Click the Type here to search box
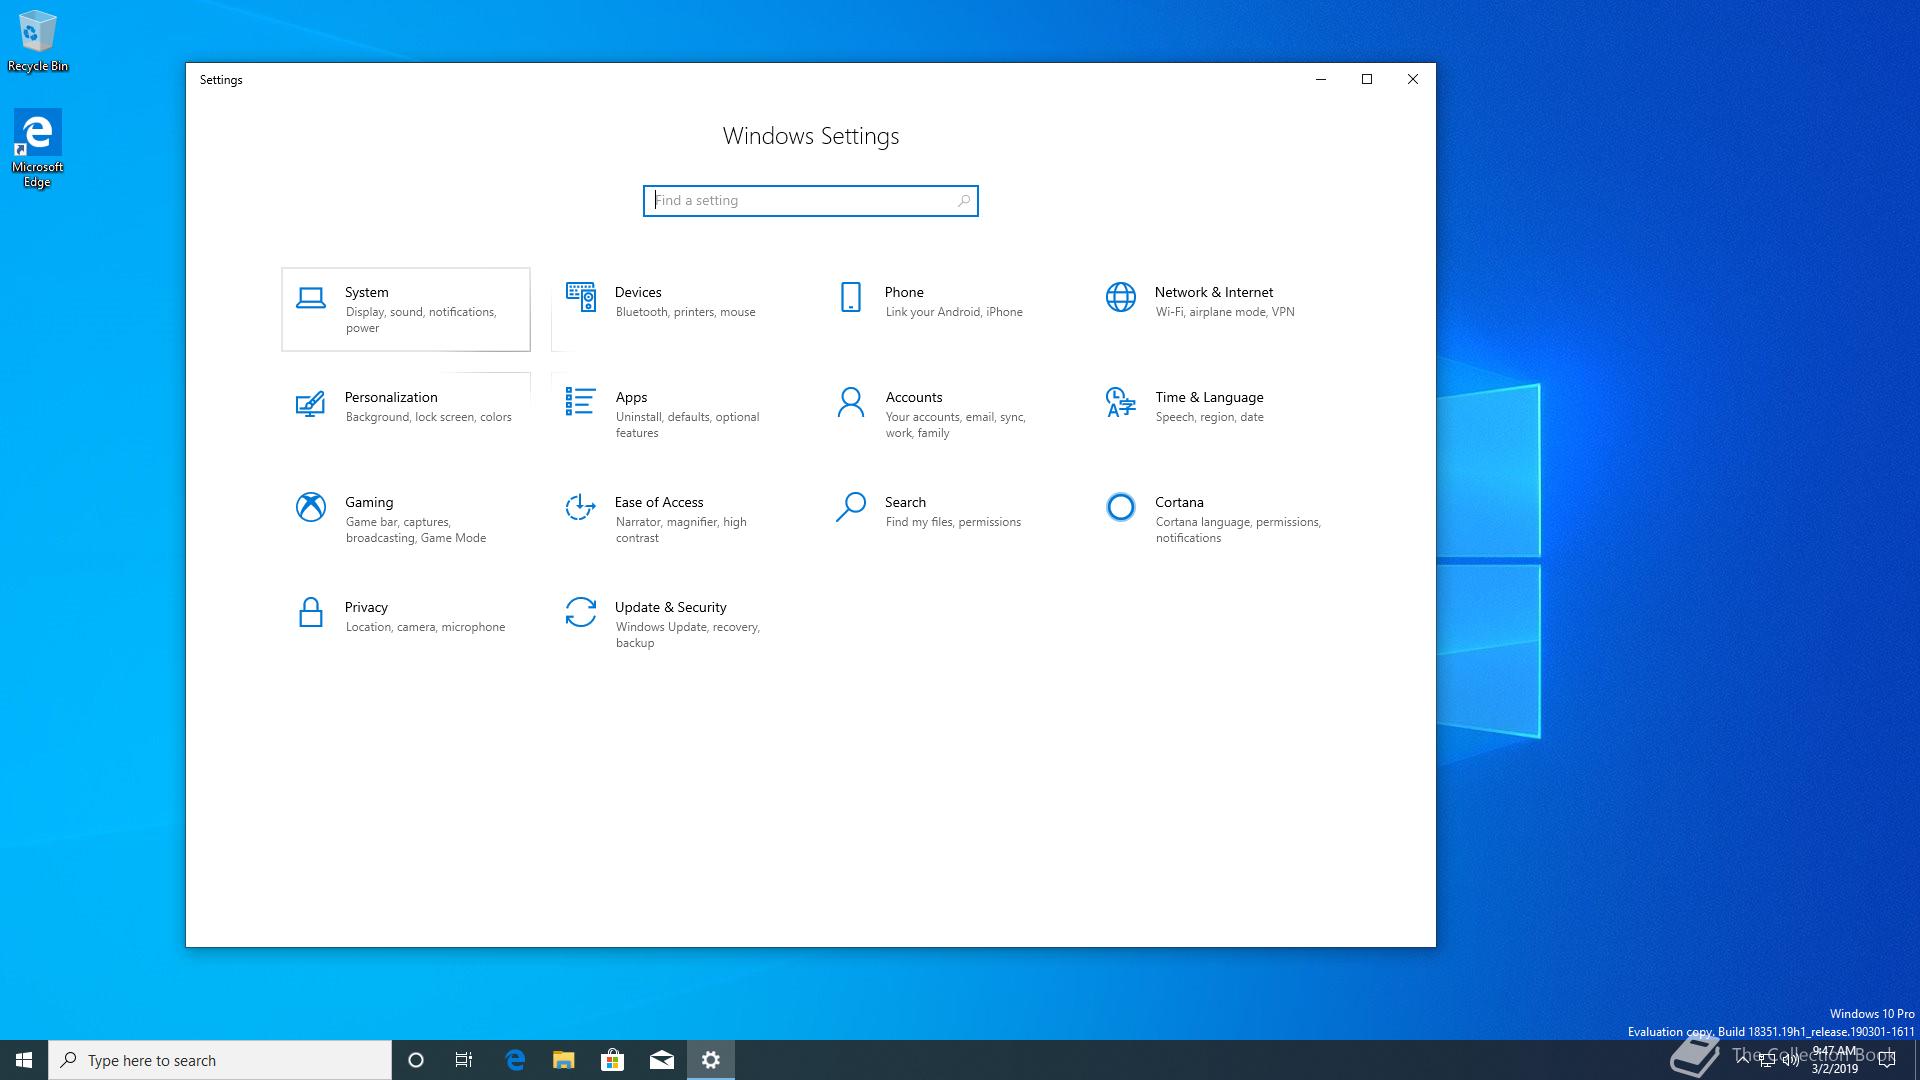This screenshot has height=1080, width=1920. 220,1060
